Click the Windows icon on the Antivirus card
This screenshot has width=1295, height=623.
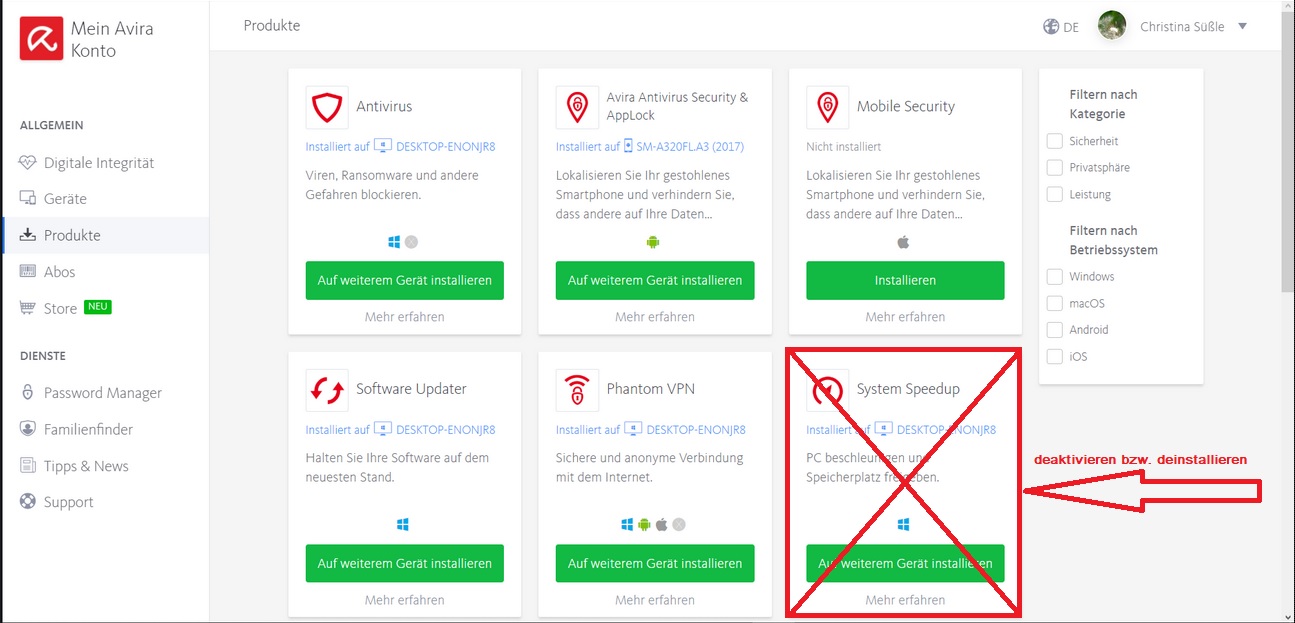395,241
